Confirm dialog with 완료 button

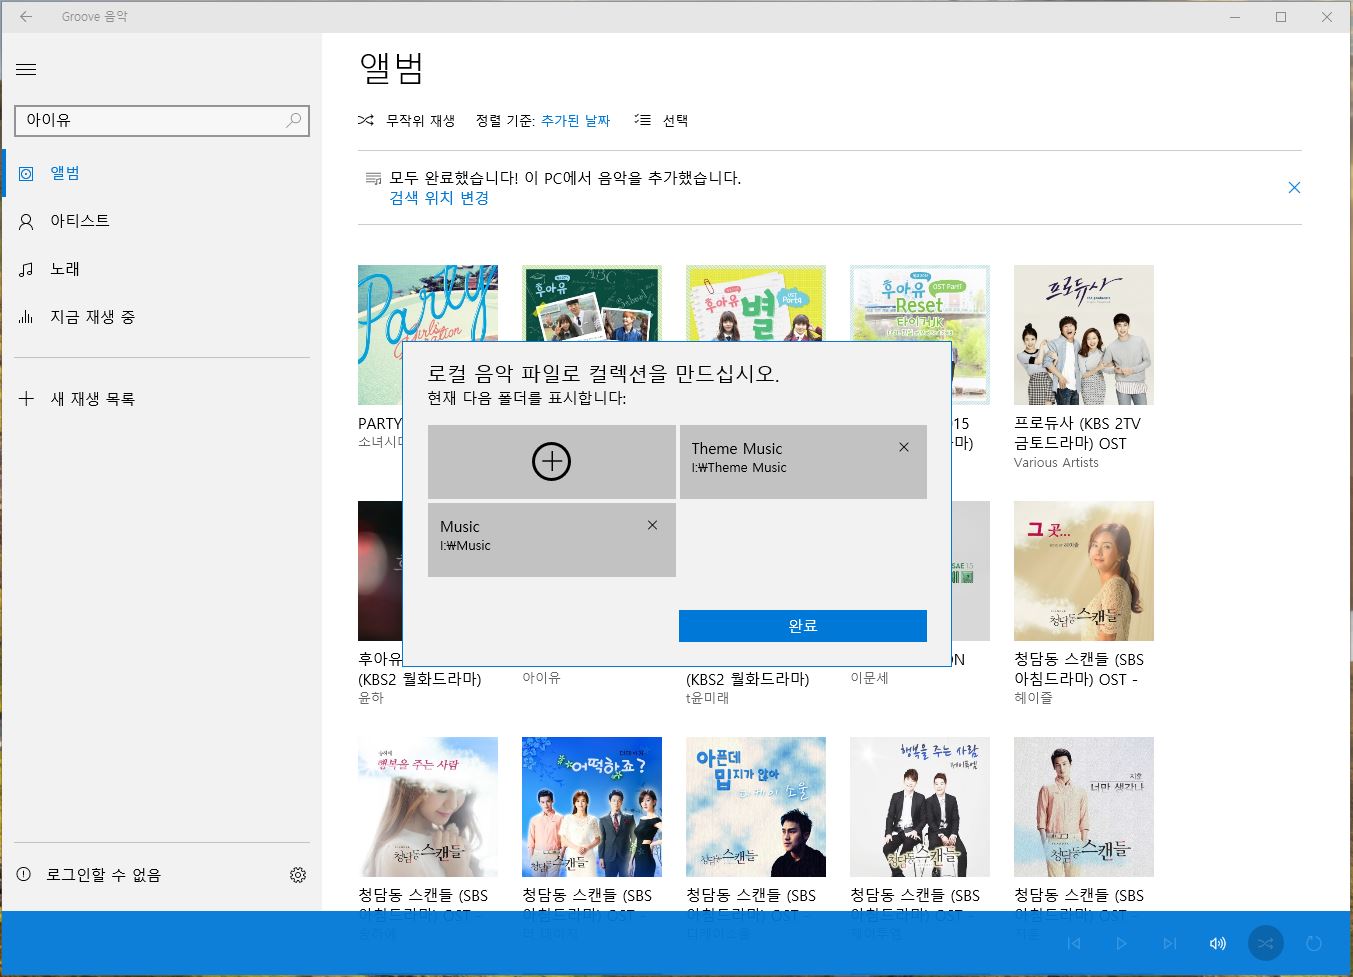point(803,626)
